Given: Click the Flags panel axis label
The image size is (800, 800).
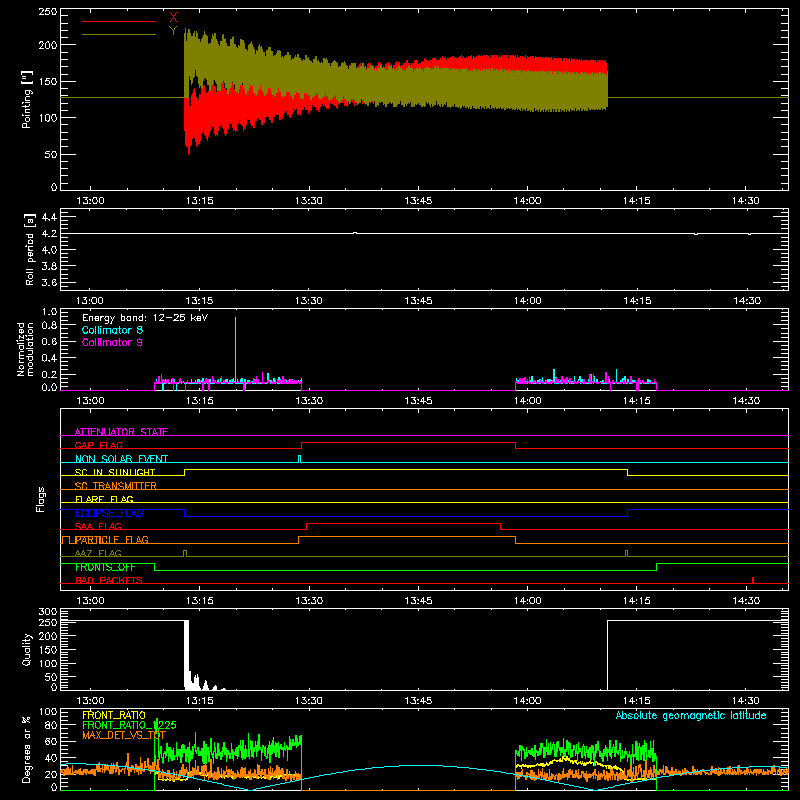Looking at the screenshot, I should coord(40,499).
